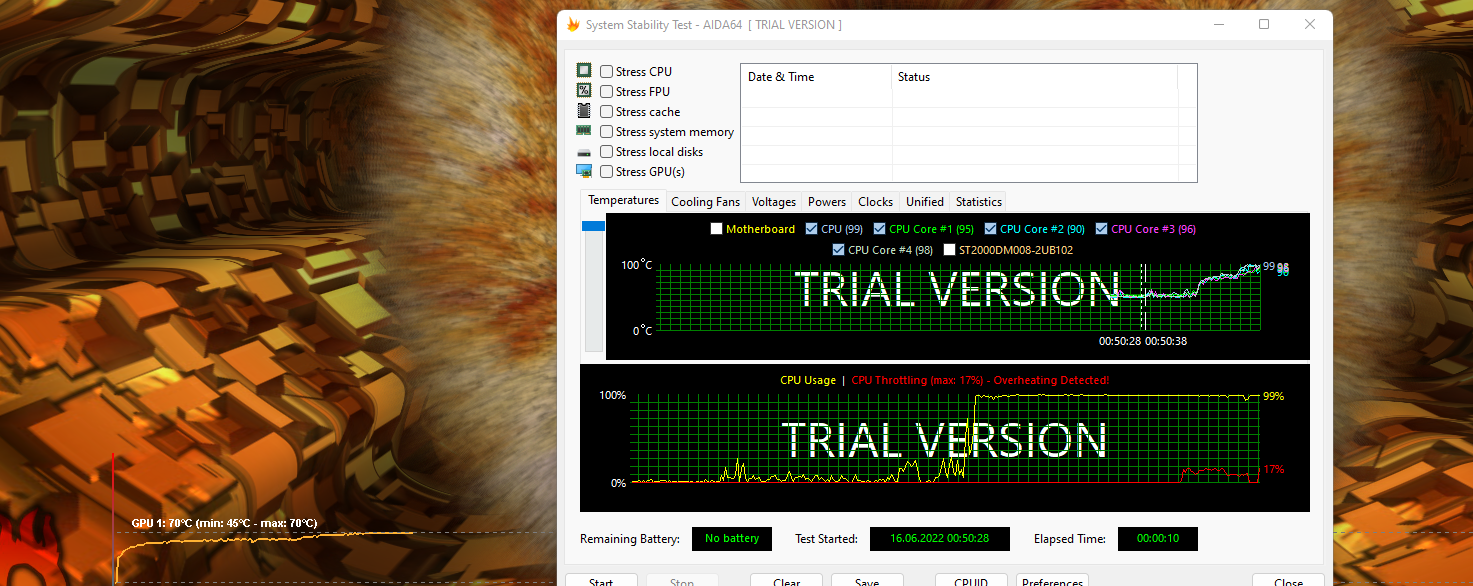The width and height of the screenshot is (1473, 586).
Task: Check Stress system memory option
Action: [x=607, y=132]
